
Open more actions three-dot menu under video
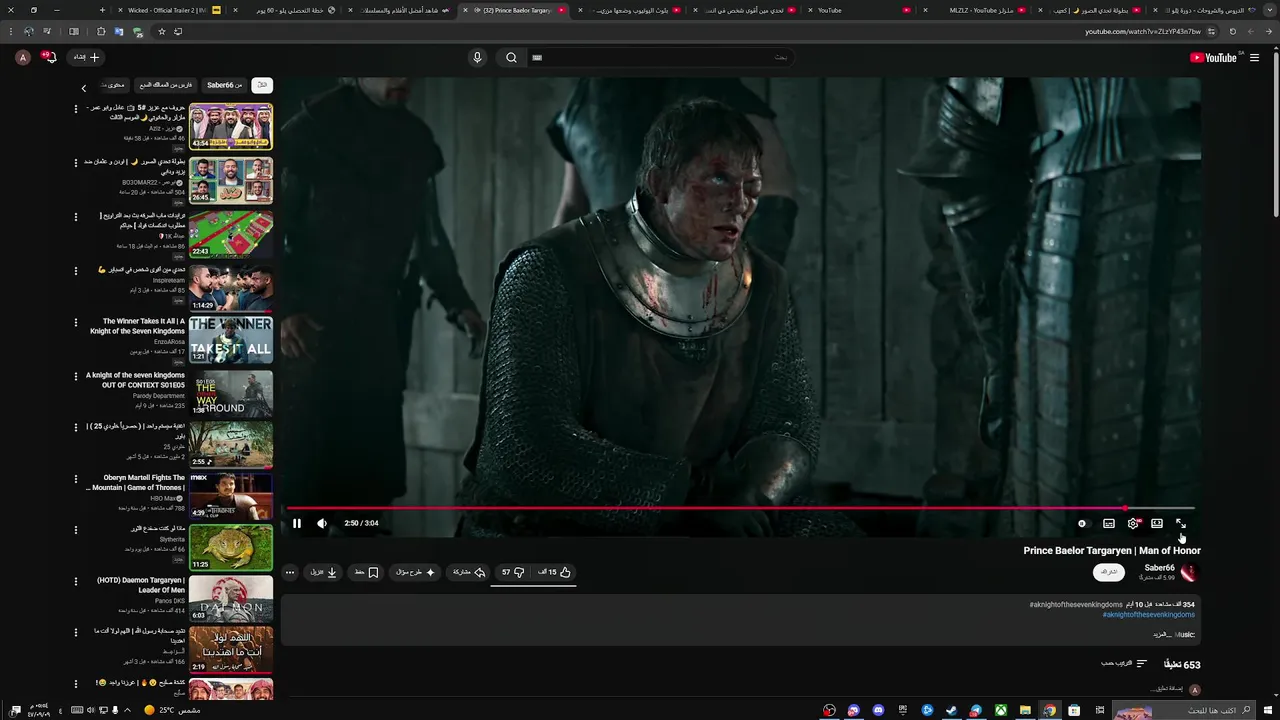(290, 572)
